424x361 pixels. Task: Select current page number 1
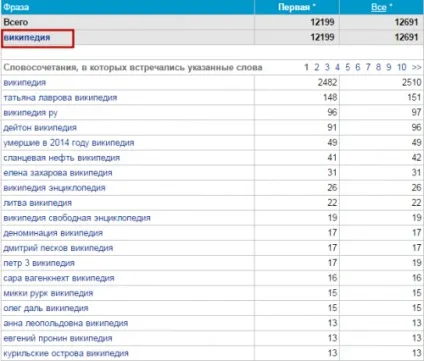click(306, 67)
